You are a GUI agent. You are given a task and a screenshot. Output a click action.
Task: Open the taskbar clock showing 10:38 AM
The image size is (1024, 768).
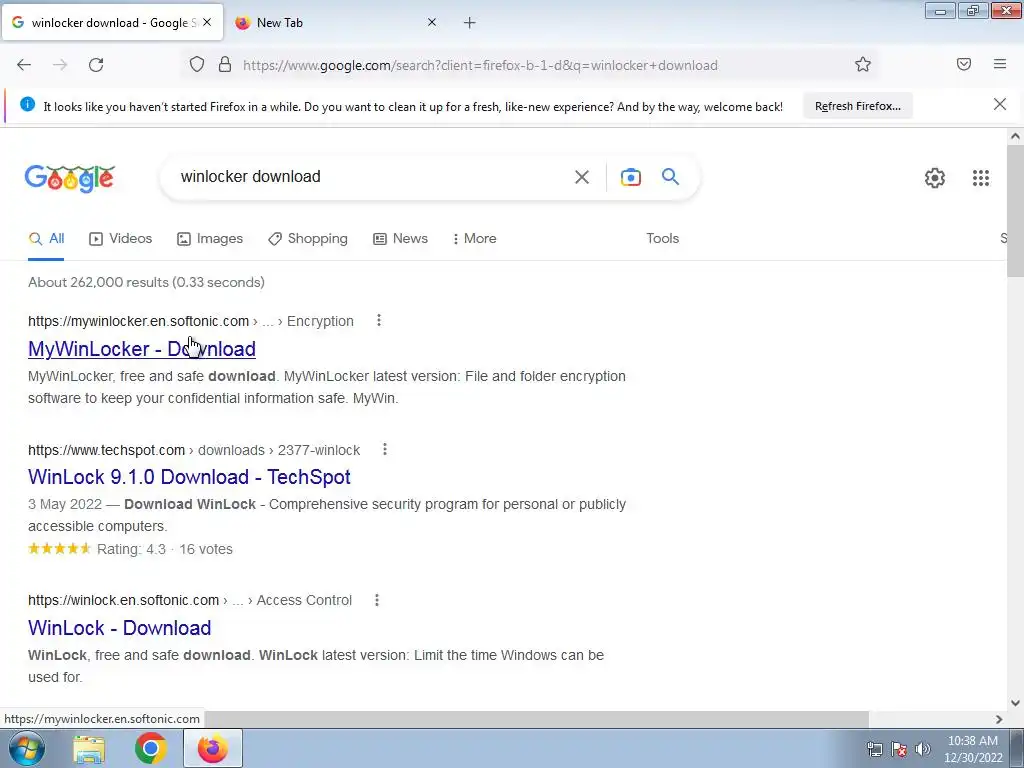tap(973, 749)
